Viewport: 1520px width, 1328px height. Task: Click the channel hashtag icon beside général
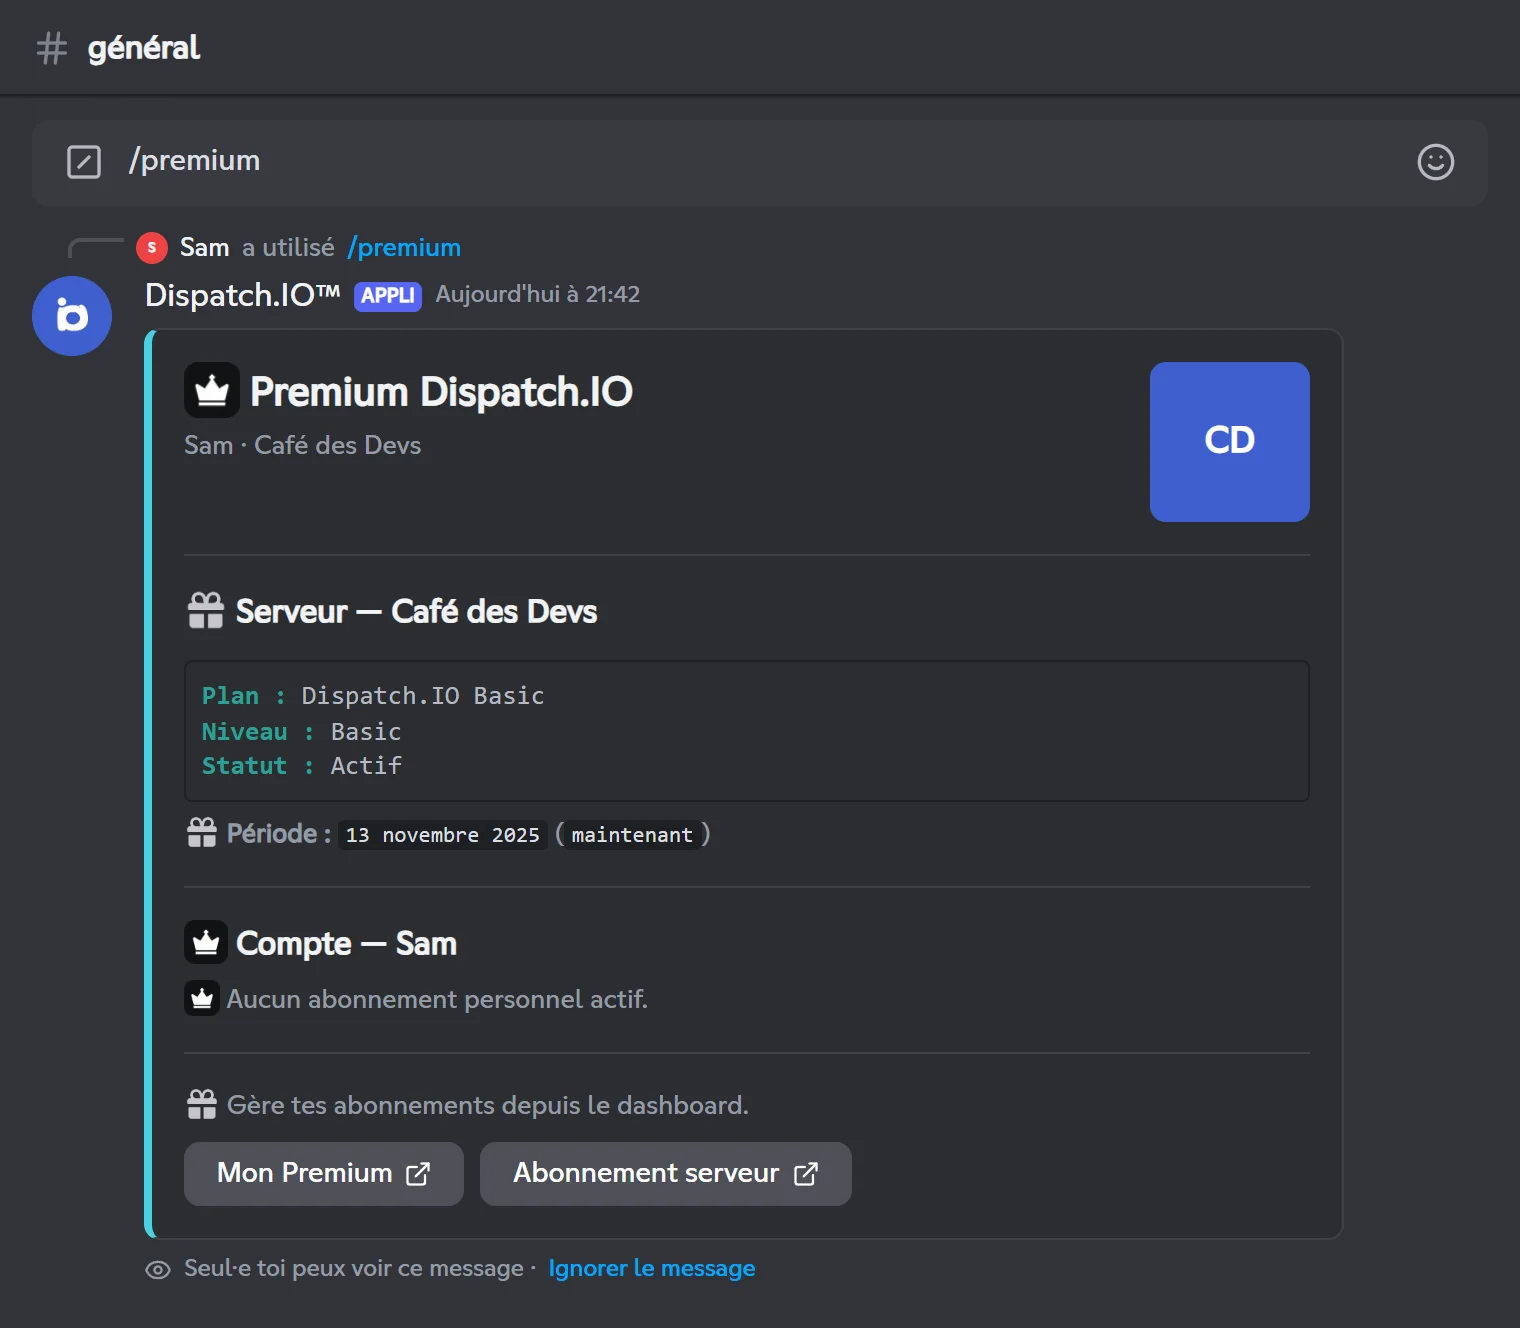coord(51,48)
